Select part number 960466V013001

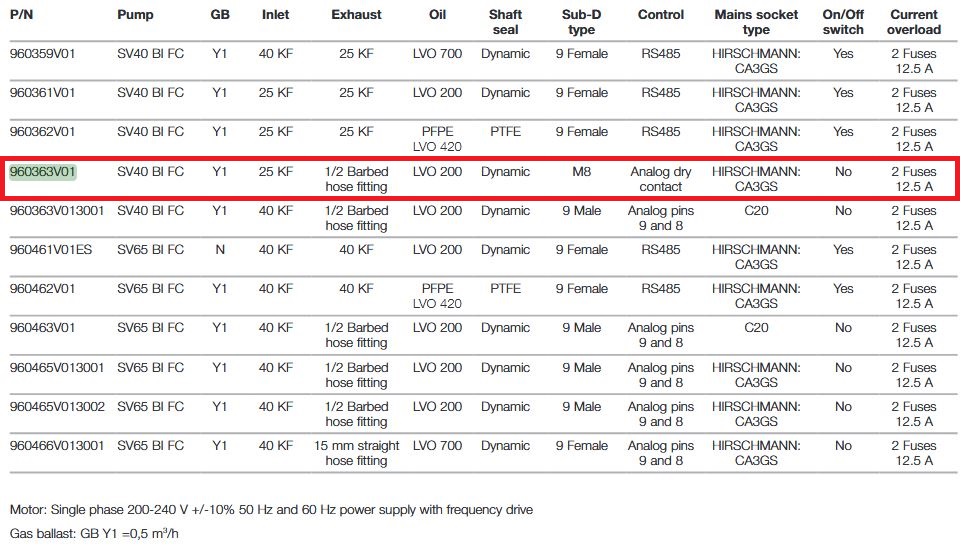pos(57,446)
